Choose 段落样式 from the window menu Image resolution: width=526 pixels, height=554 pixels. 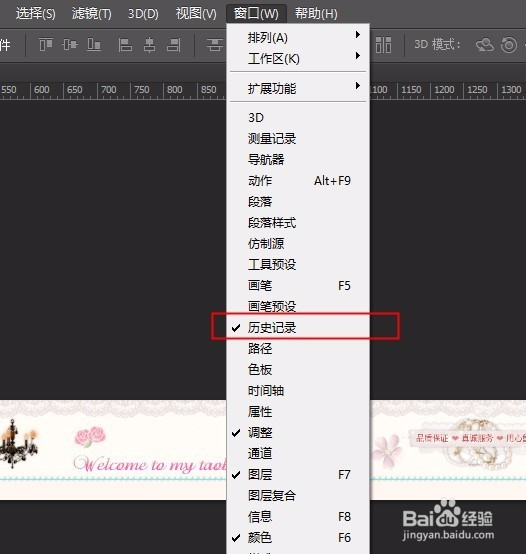coord(298,223)
